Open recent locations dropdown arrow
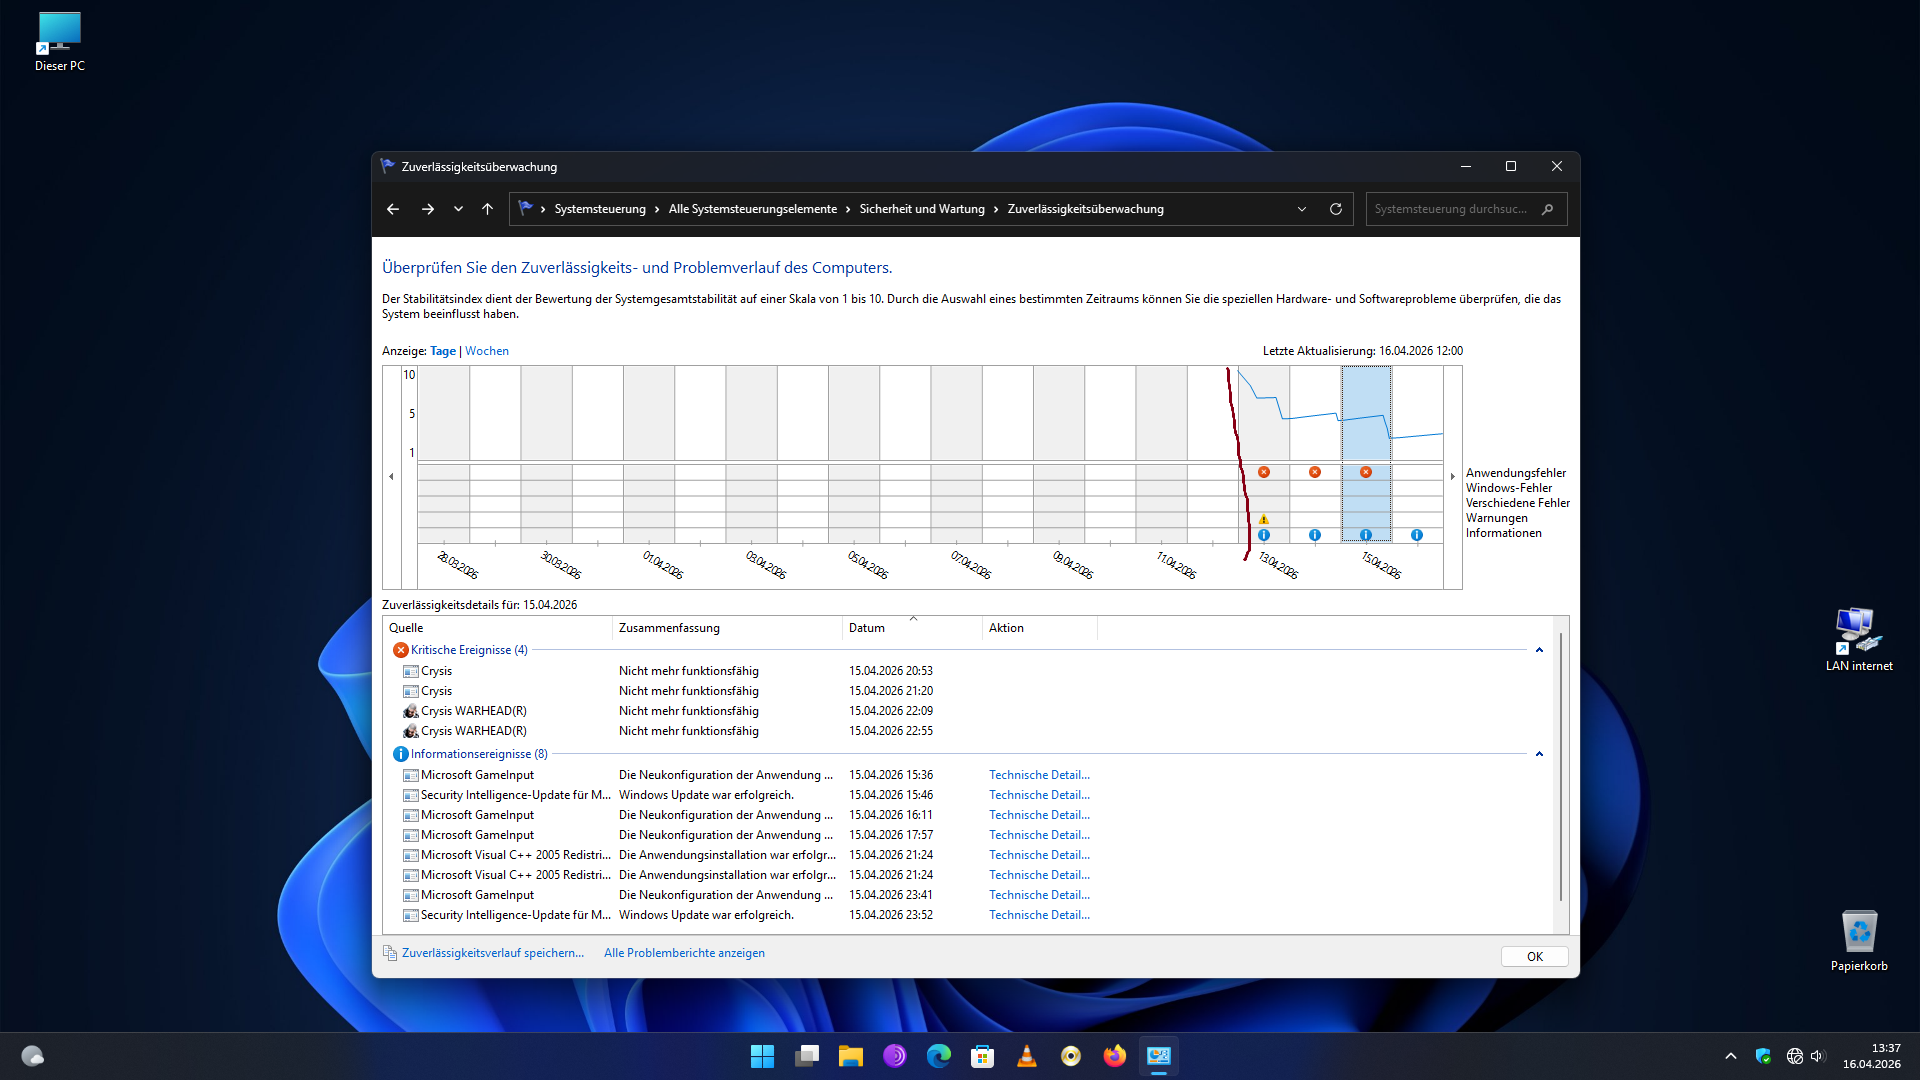The width and height of the screenshot is (1920, 1080). (458, 209)
